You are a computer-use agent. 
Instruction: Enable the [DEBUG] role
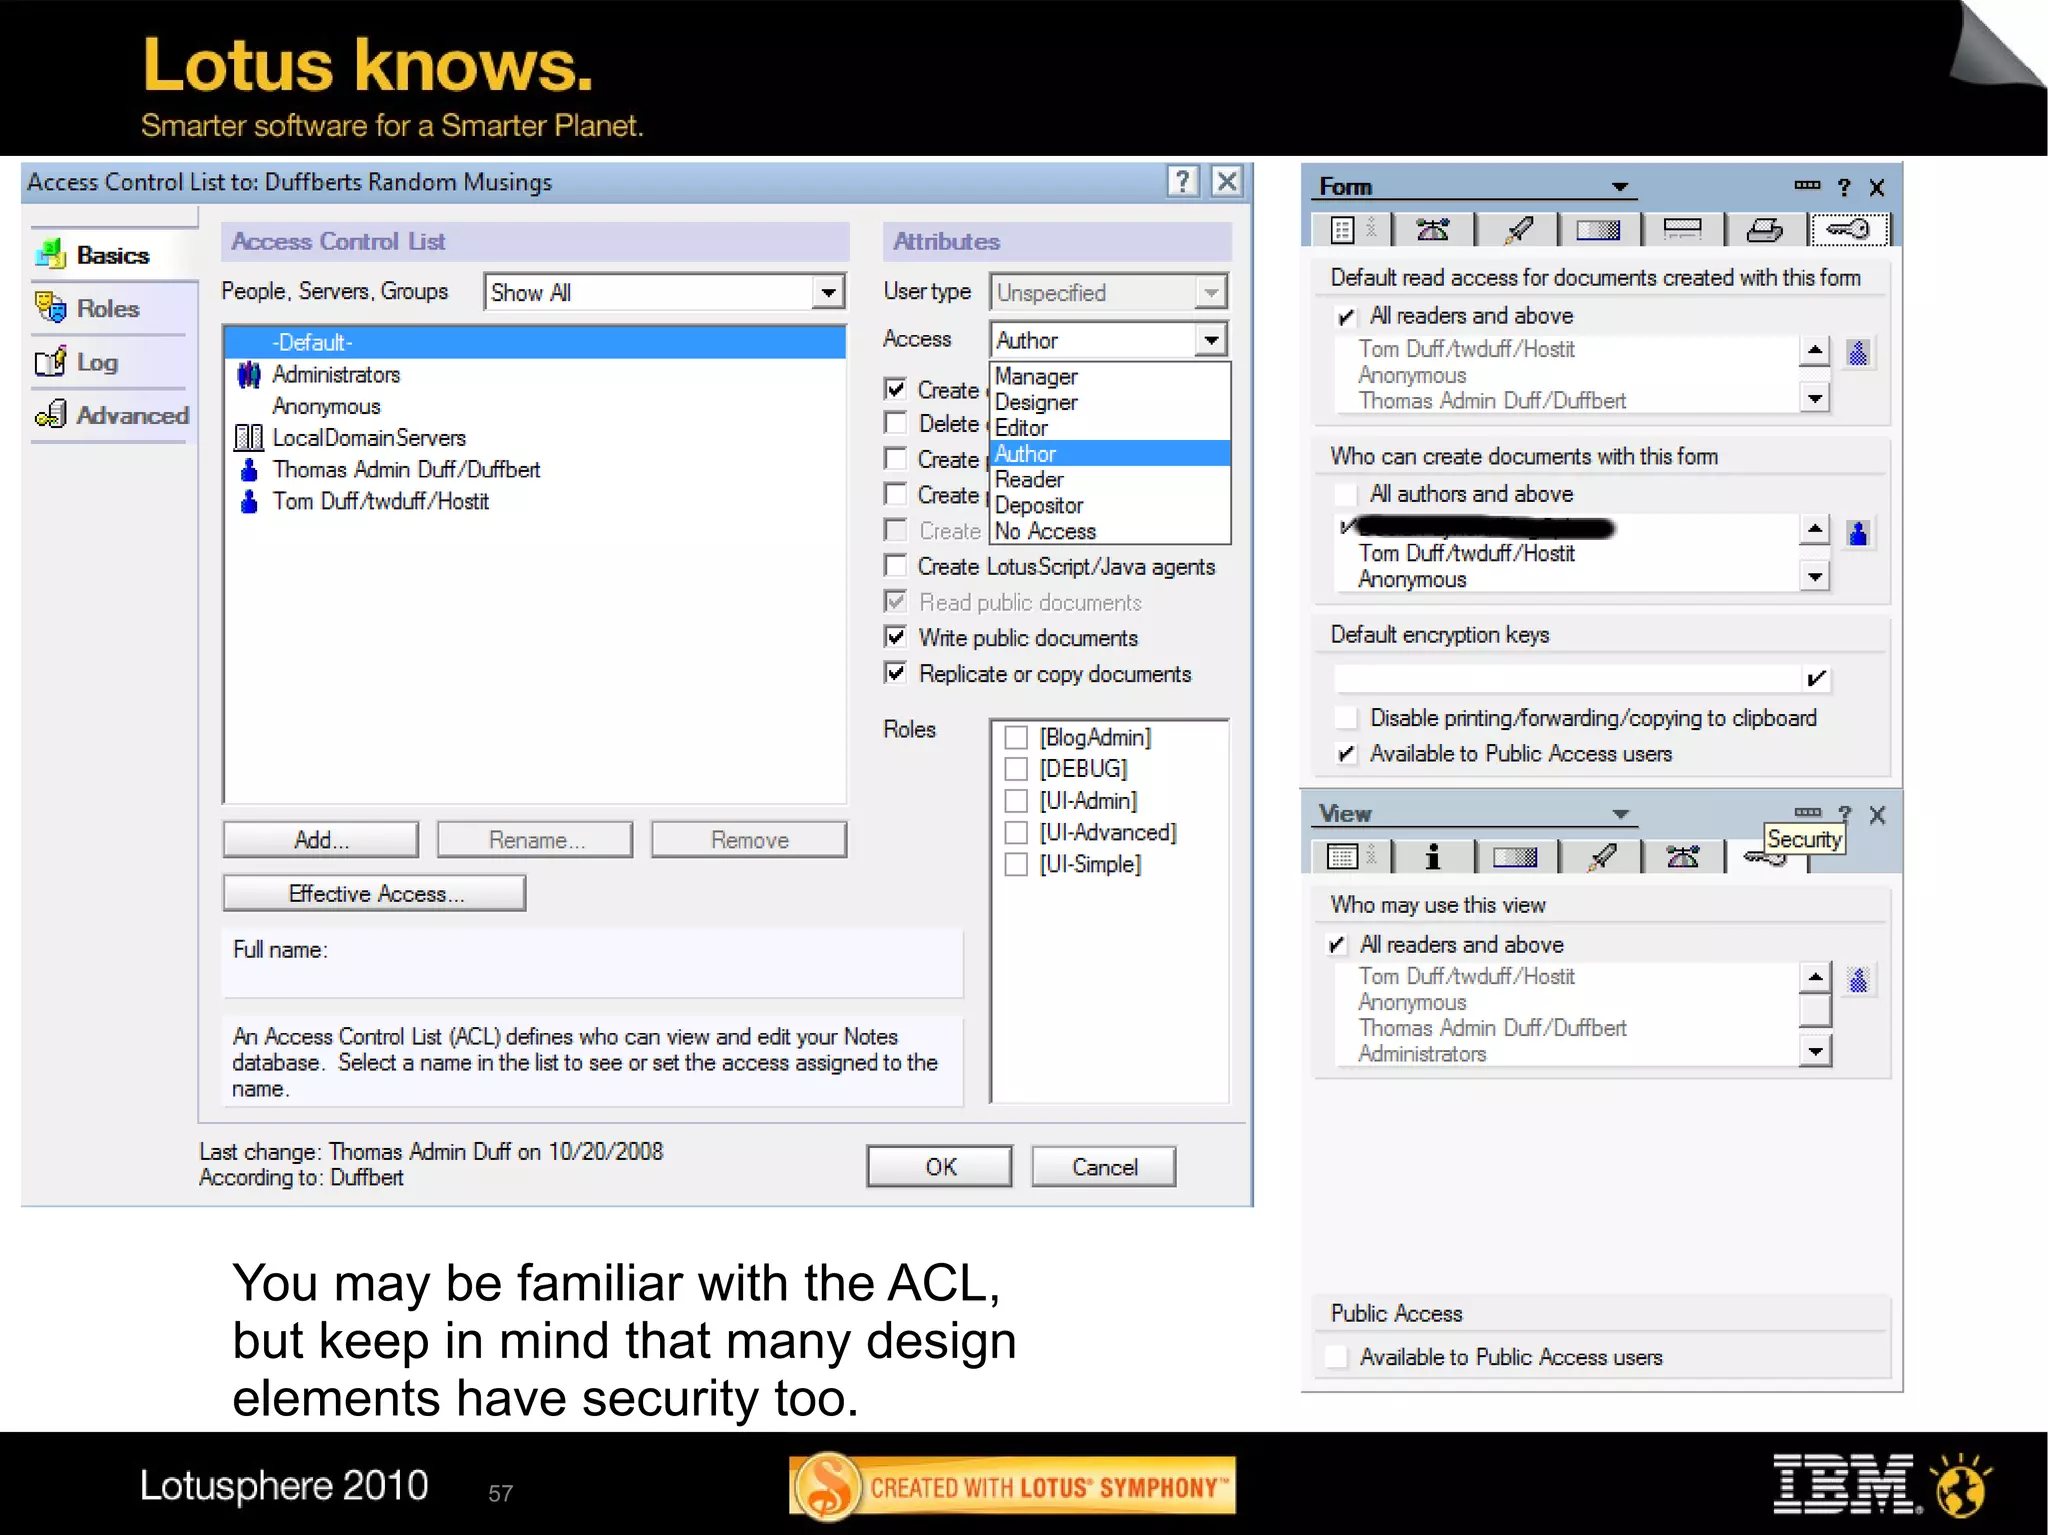(x=1016, y=769)
